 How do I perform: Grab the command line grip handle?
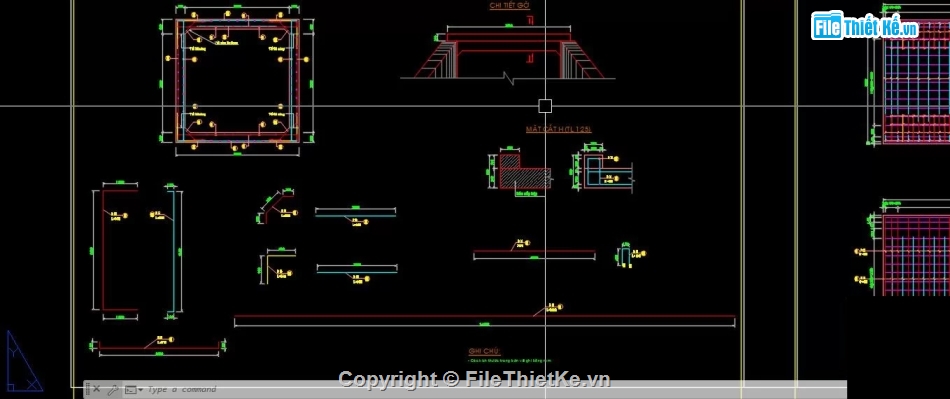pyautogui.click(x=87, y=389)
